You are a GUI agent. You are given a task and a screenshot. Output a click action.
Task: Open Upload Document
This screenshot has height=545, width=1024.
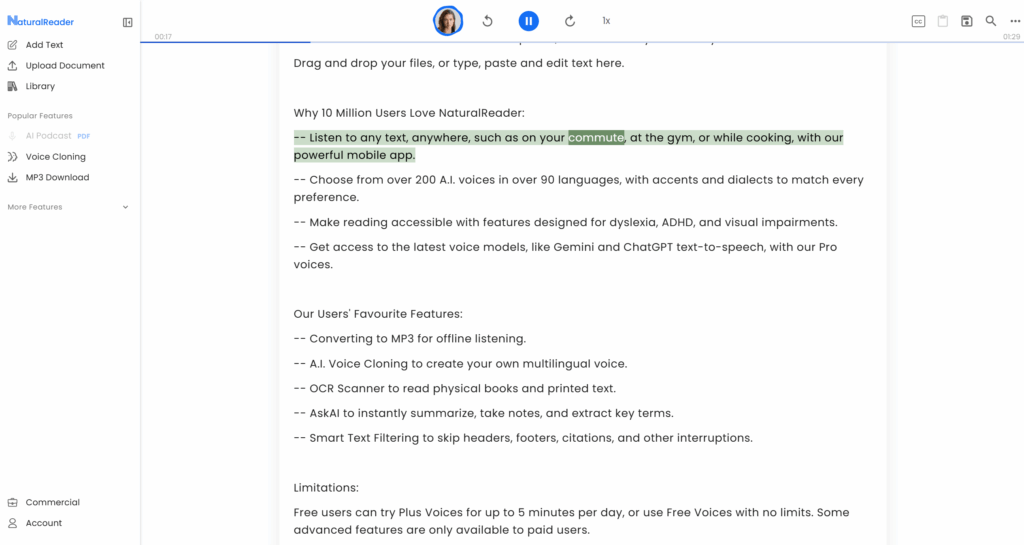pos(65,66)
